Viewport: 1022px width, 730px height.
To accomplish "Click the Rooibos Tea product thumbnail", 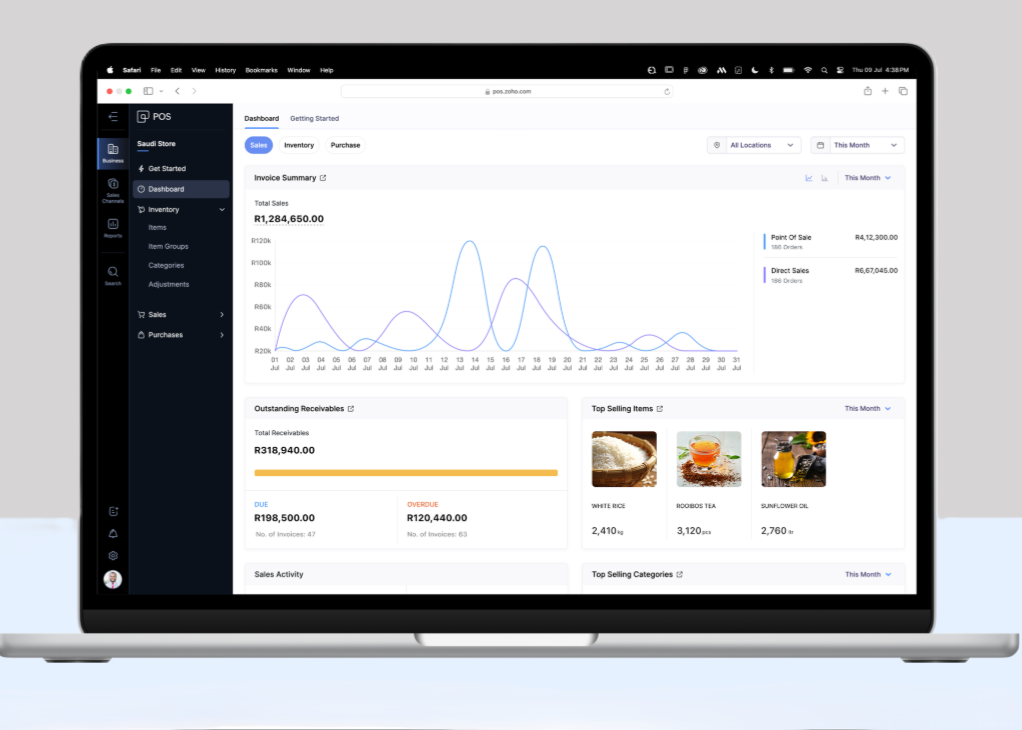I will (708, 459).
